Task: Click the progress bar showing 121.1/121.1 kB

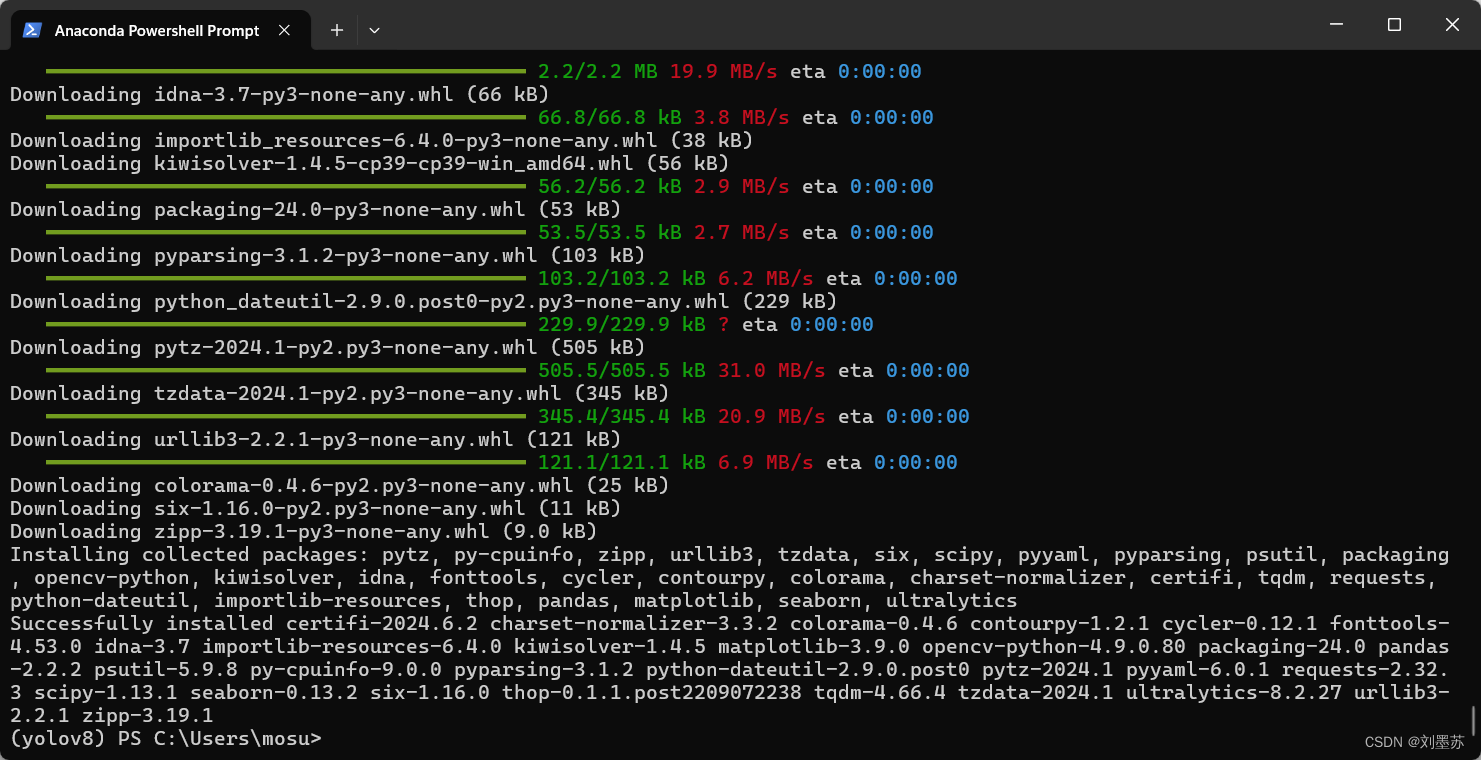Action: pos(286,463)
